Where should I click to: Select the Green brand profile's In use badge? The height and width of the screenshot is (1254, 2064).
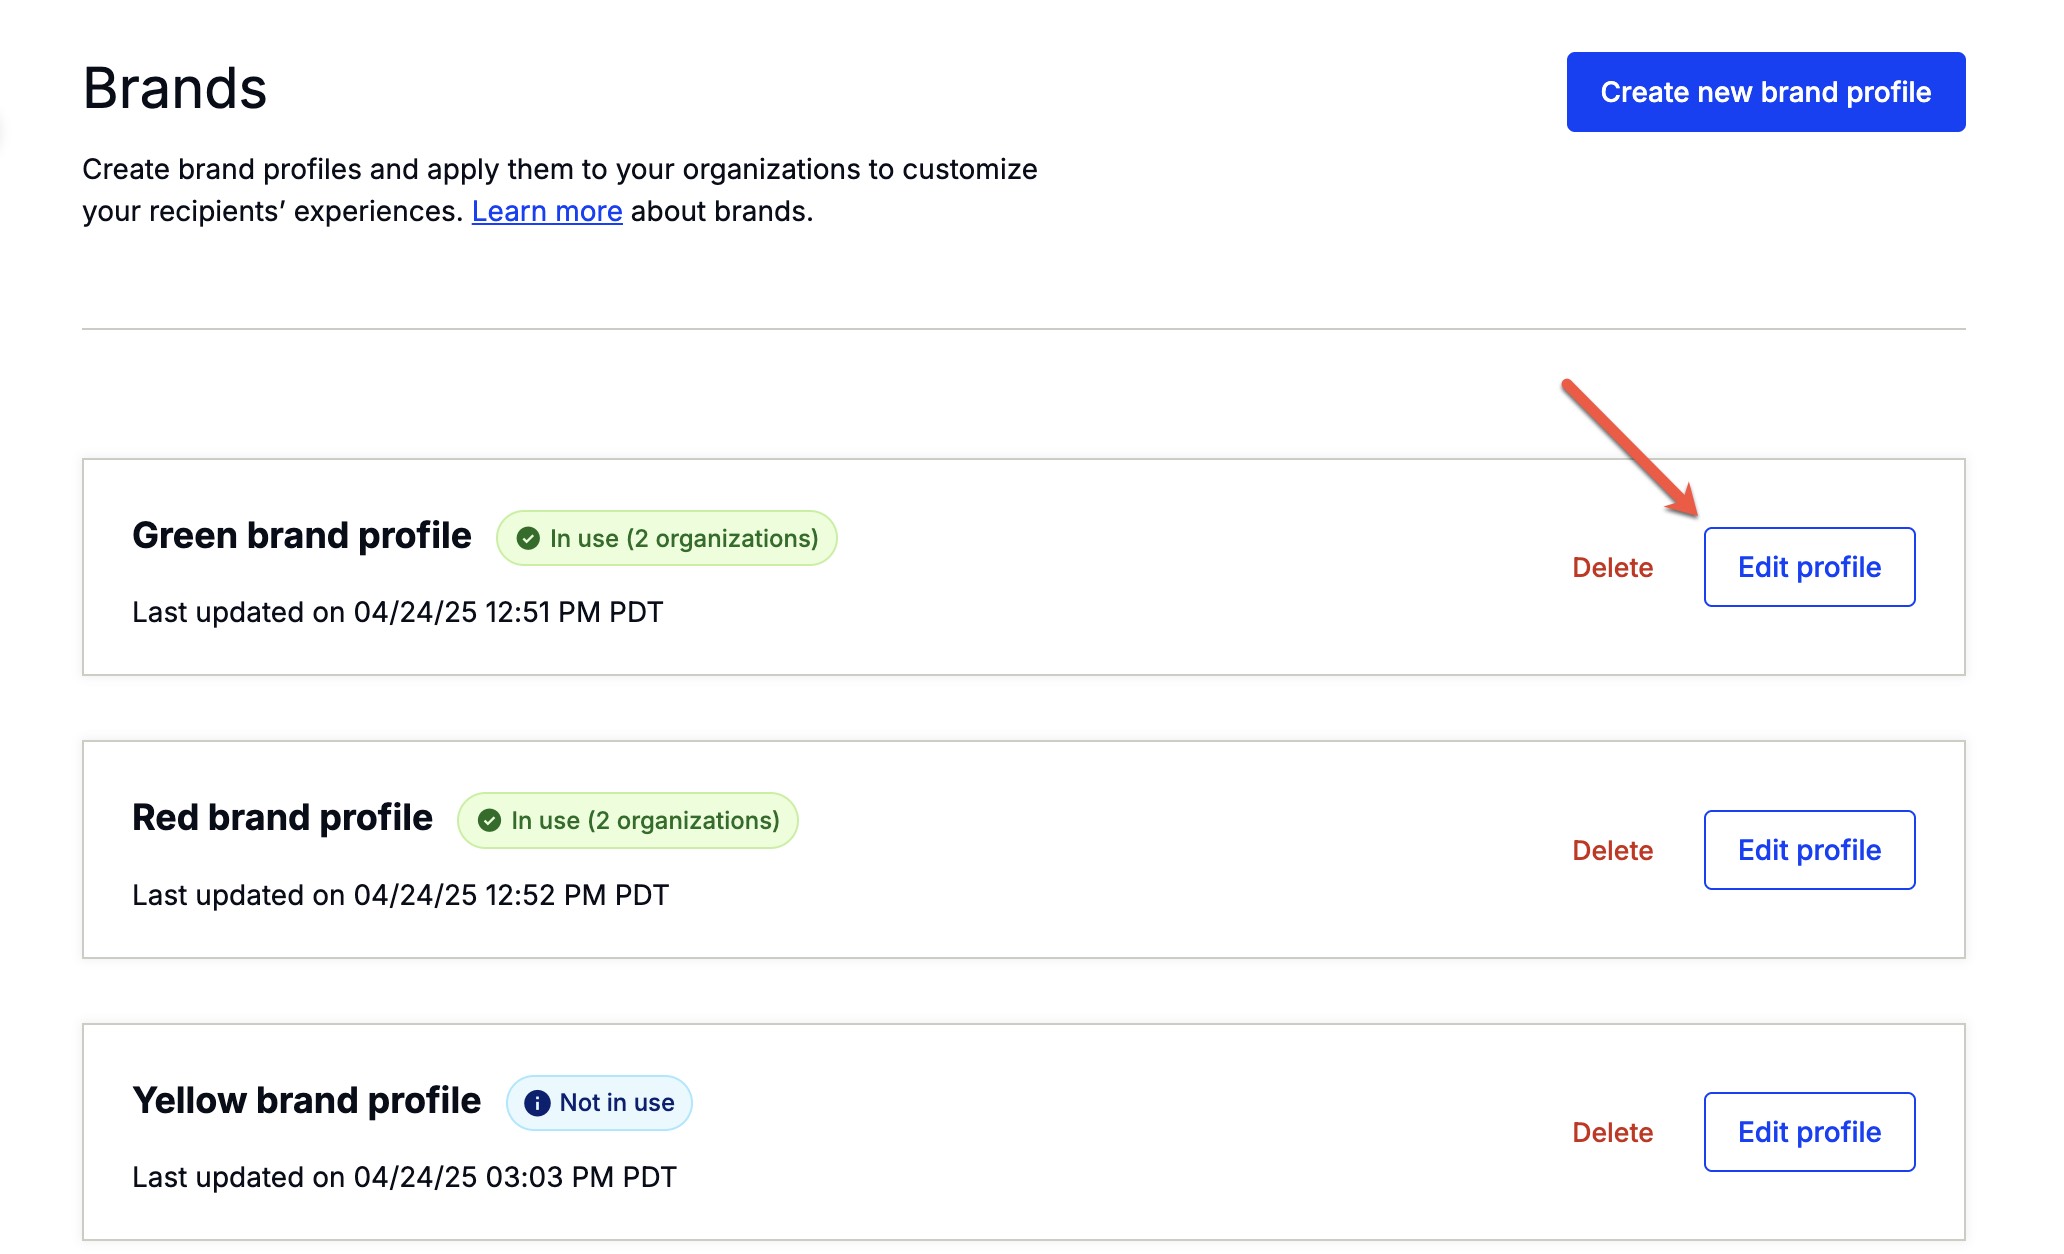pyautogui.click(x=666, y=538)
